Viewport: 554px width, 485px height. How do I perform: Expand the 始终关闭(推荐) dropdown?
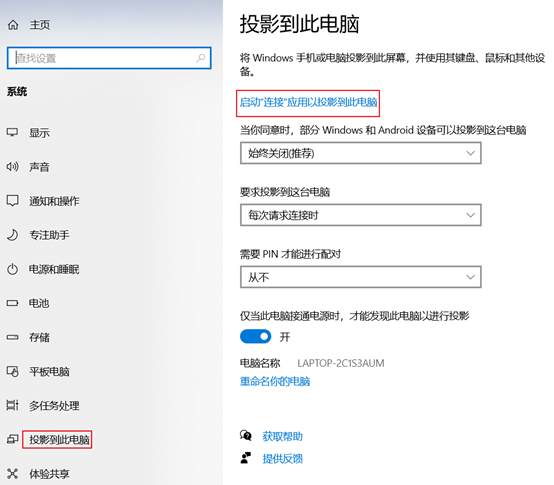[x=361, y=153]
